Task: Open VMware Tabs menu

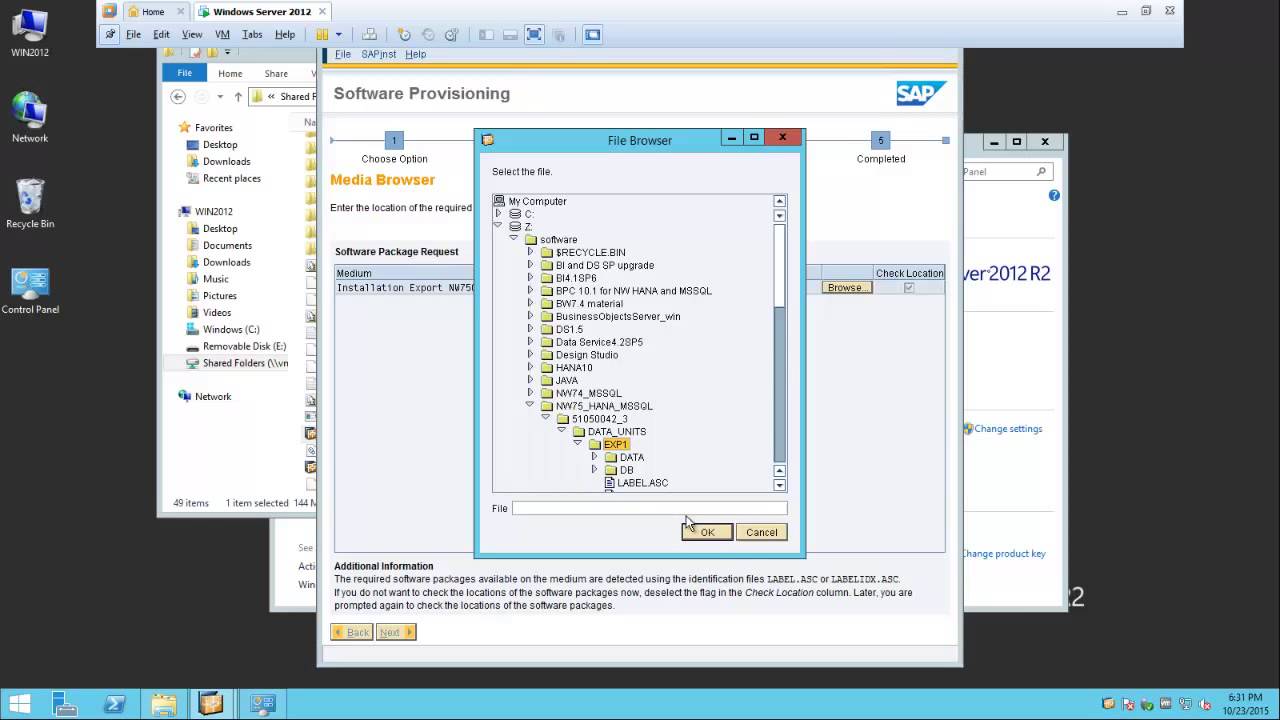Action: pos(252,34)
